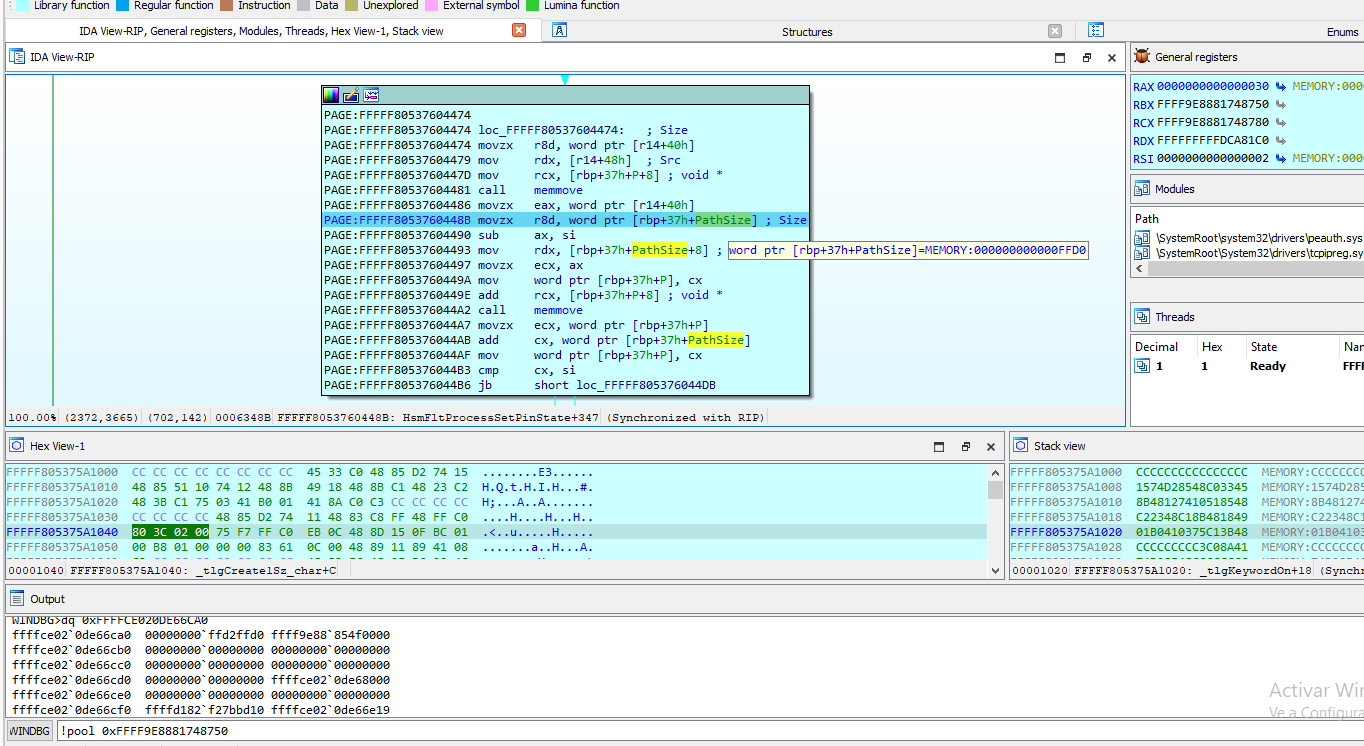
Task: Click the node color icon in graph block
Action: [x=330, y=95]
